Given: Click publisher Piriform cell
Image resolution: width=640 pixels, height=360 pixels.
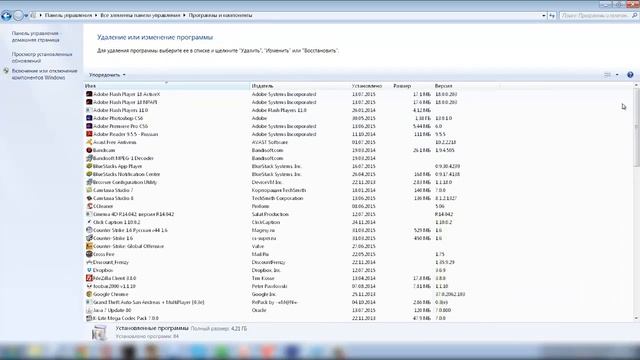Looking at the screenshot, I should (260, 207).
